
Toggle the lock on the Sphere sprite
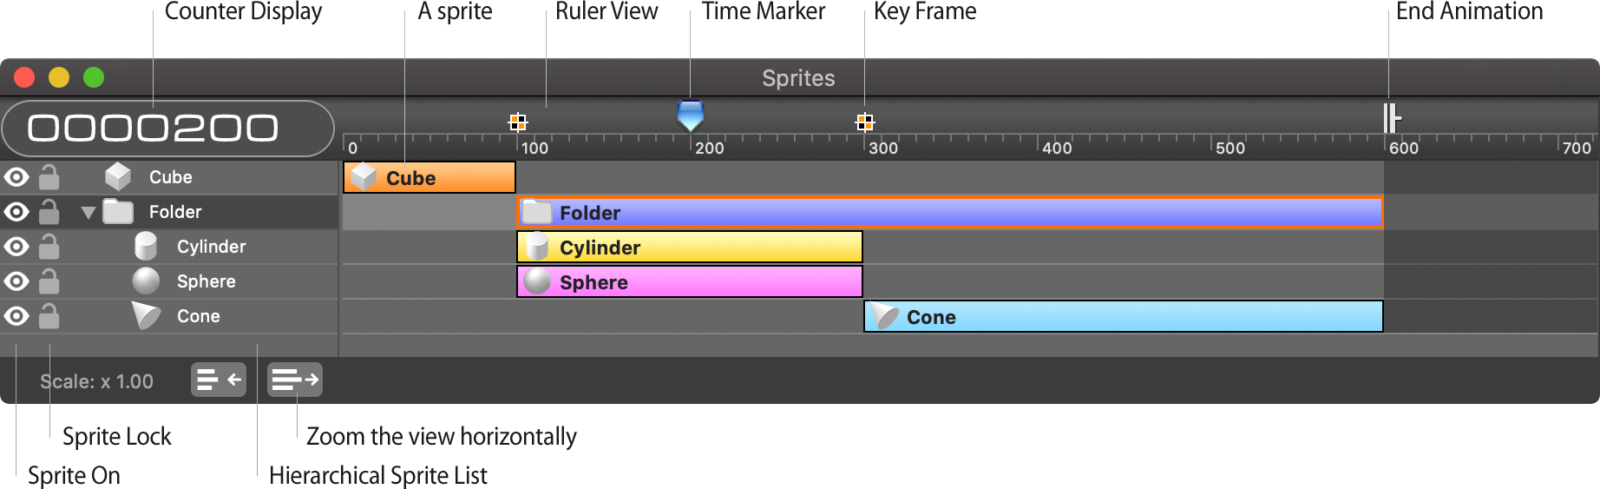[x=48, y=282]
